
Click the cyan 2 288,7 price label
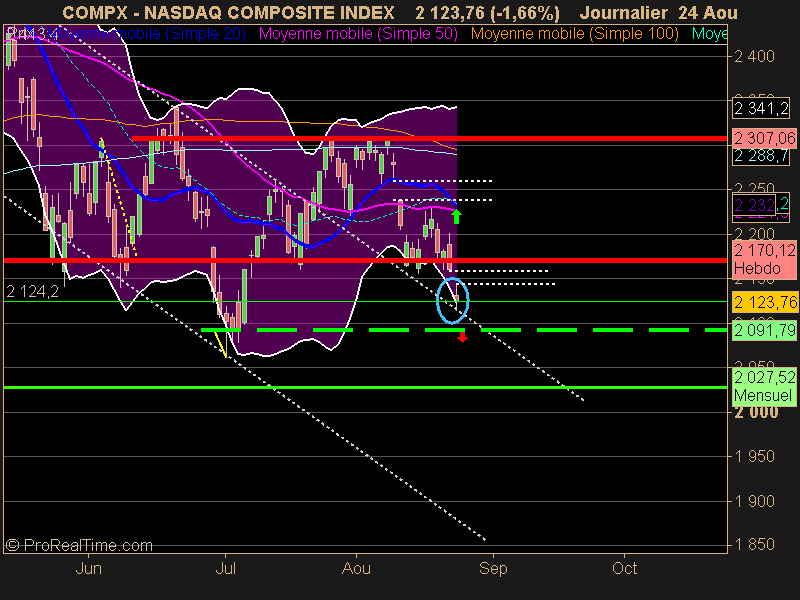pos(761,156)
